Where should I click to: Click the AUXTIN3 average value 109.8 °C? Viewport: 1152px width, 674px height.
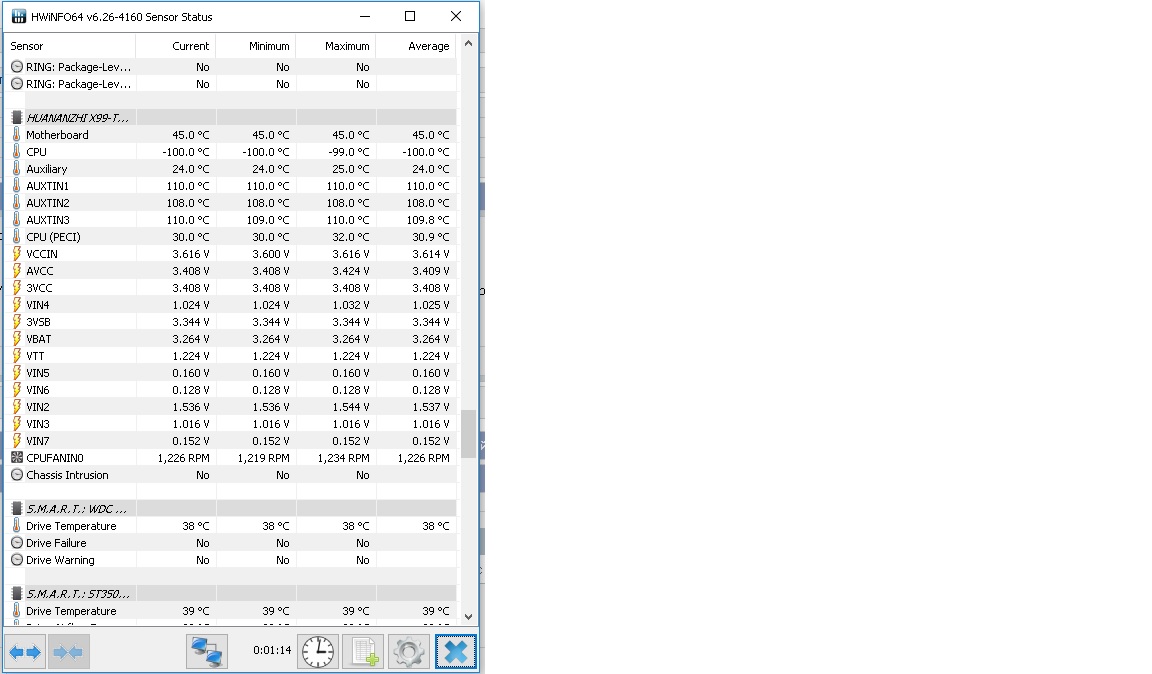tap(428, 220)
